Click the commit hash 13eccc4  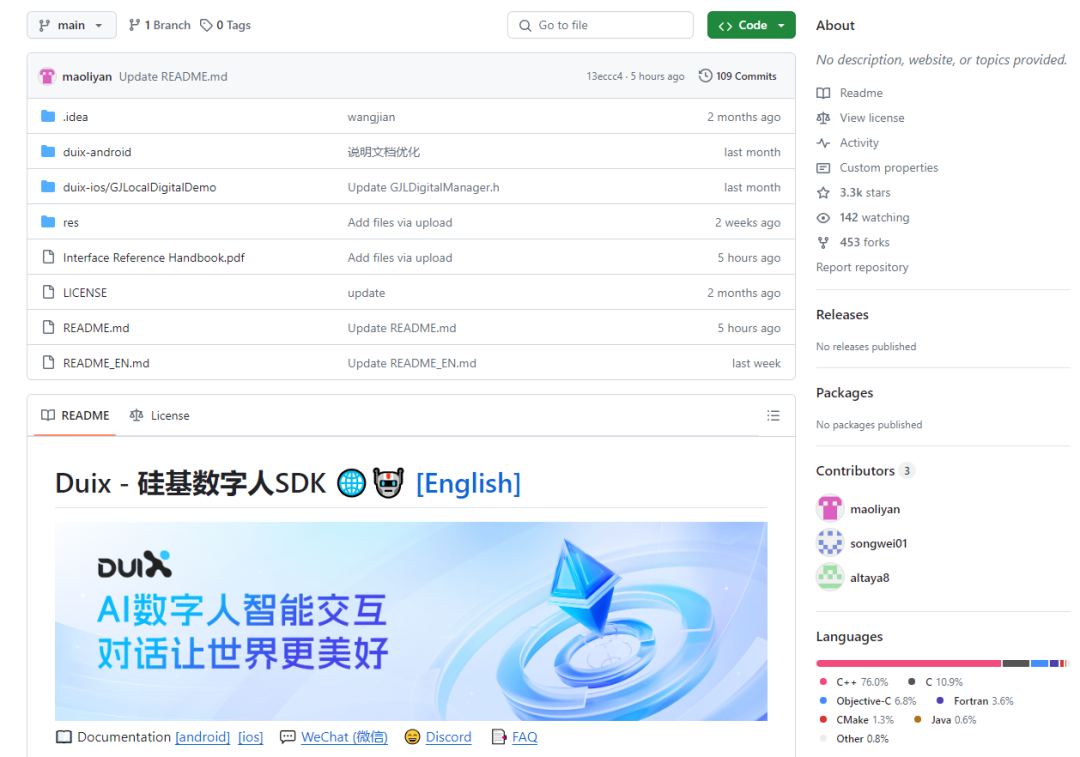tap(604, 76)
